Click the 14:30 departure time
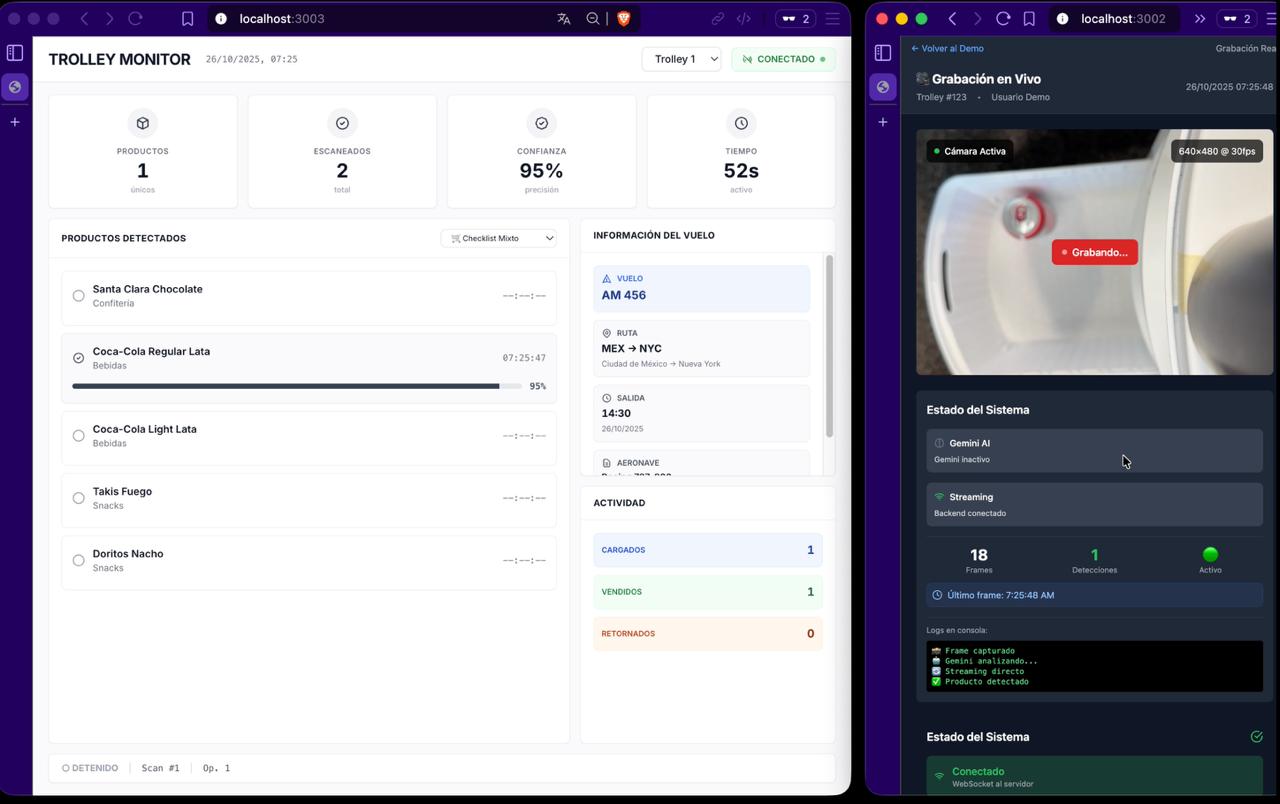1280x804 pixels. click(616, 413)
